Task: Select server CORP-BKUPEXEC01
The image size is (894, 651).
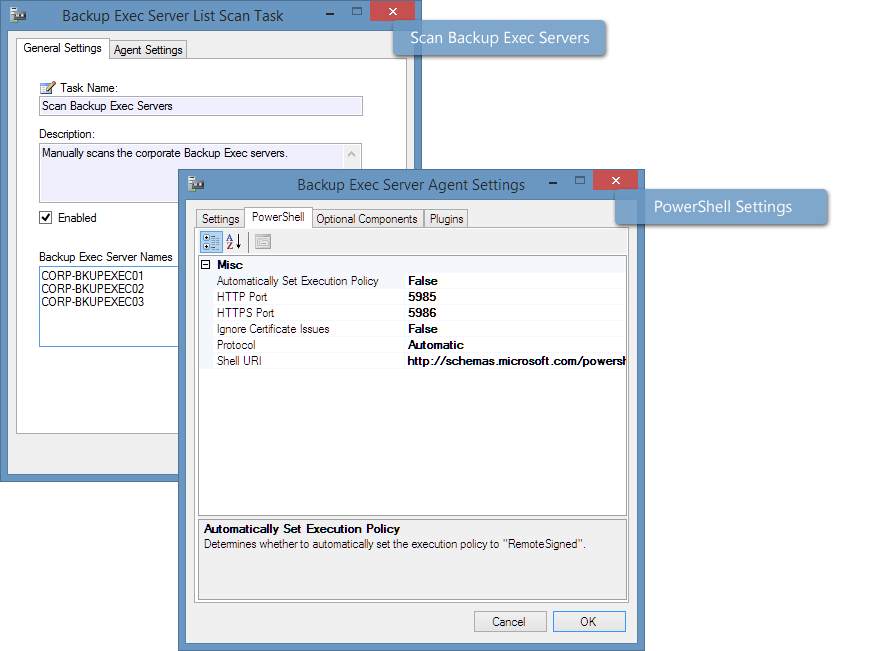Action: [92, 275]
